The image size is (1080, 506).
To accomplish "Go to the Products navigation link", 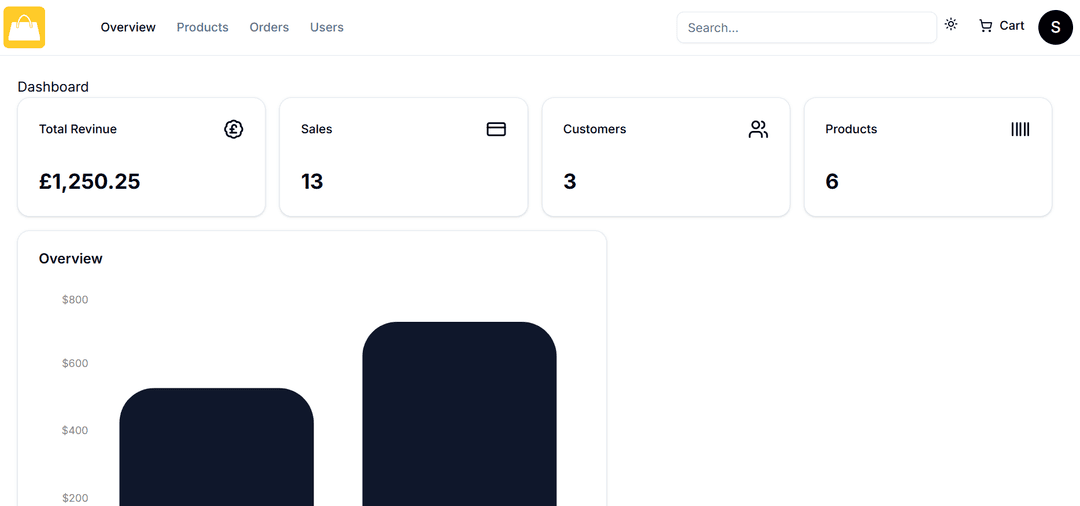I will coord(202,27).
